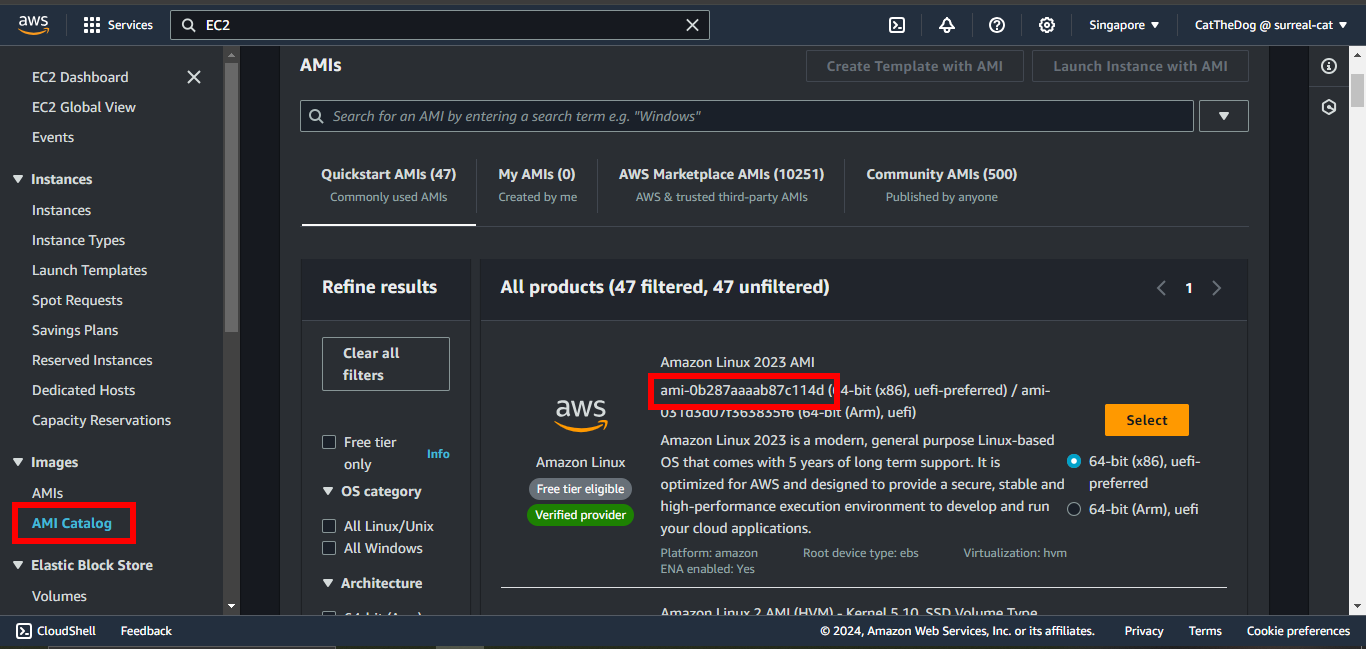Click the orange Select button
Screen dimensions: 1366x649
click(1146, 420)
